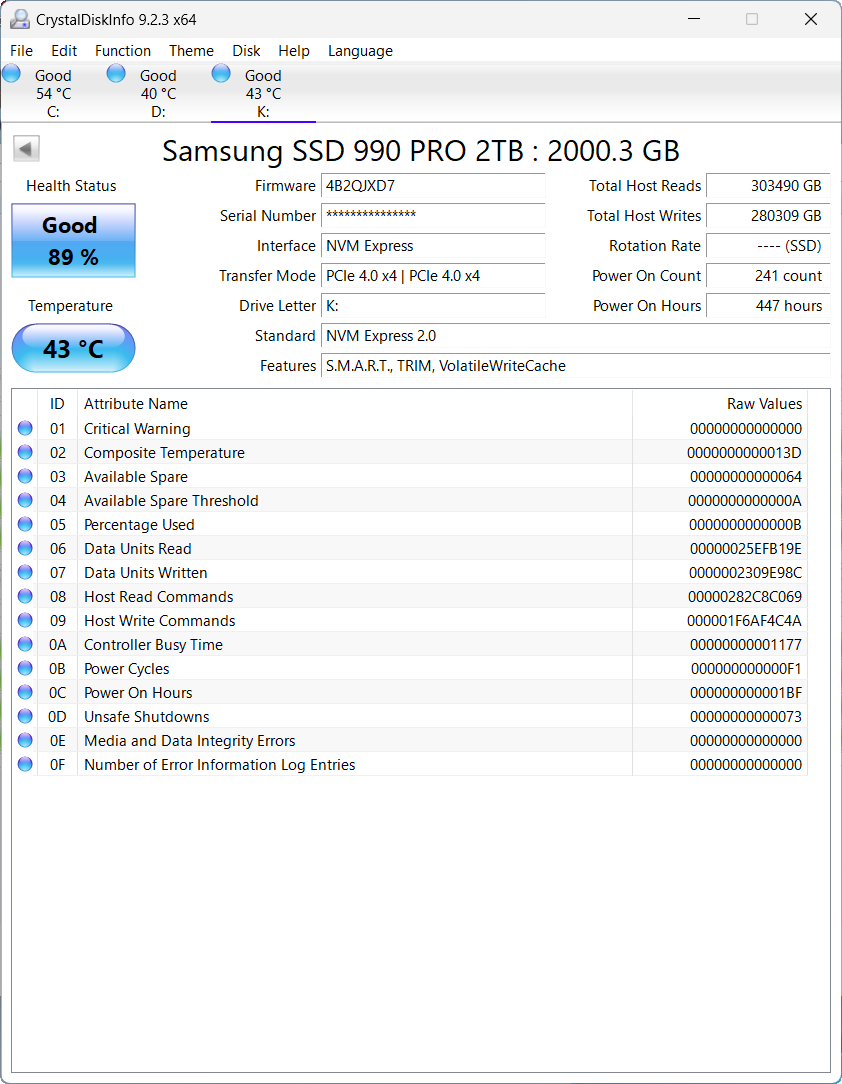
Task: Click raw value 000001F6AF4C4A
Action: click(x=744, y=621)
